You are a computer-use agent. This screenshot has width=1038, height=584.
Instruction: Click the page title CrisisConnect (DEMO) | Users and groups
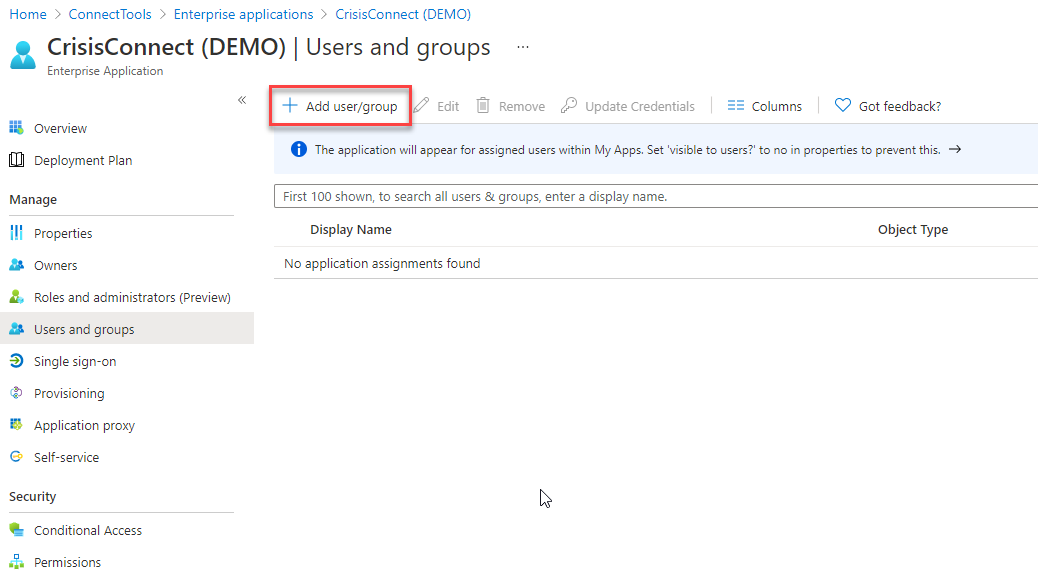tap(269, 48)
